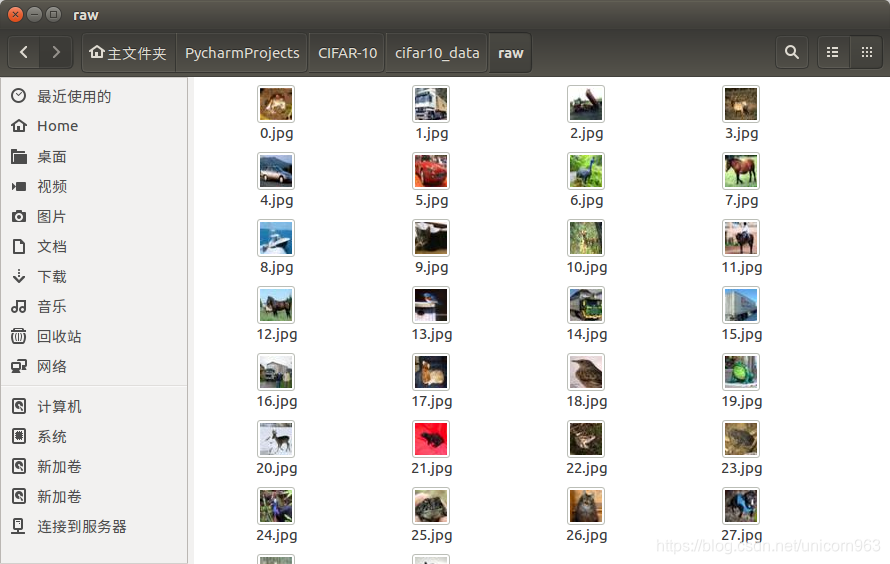This screenshot has height=564, width=890.
Task: Select the 15.jpg trailer thumbnail
Action: tap(741, 305)
